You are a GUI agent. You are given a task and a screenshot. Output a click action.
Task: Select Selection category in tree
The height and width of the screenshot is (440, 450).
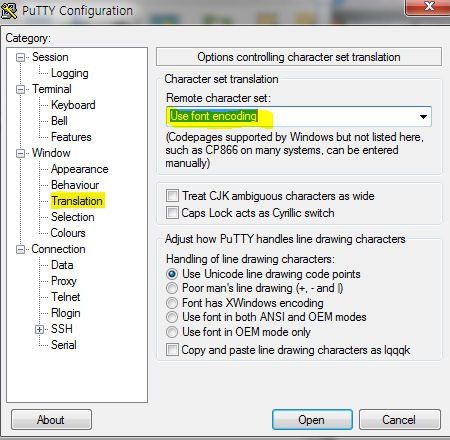pyautogui.click(x=73, y=217)
